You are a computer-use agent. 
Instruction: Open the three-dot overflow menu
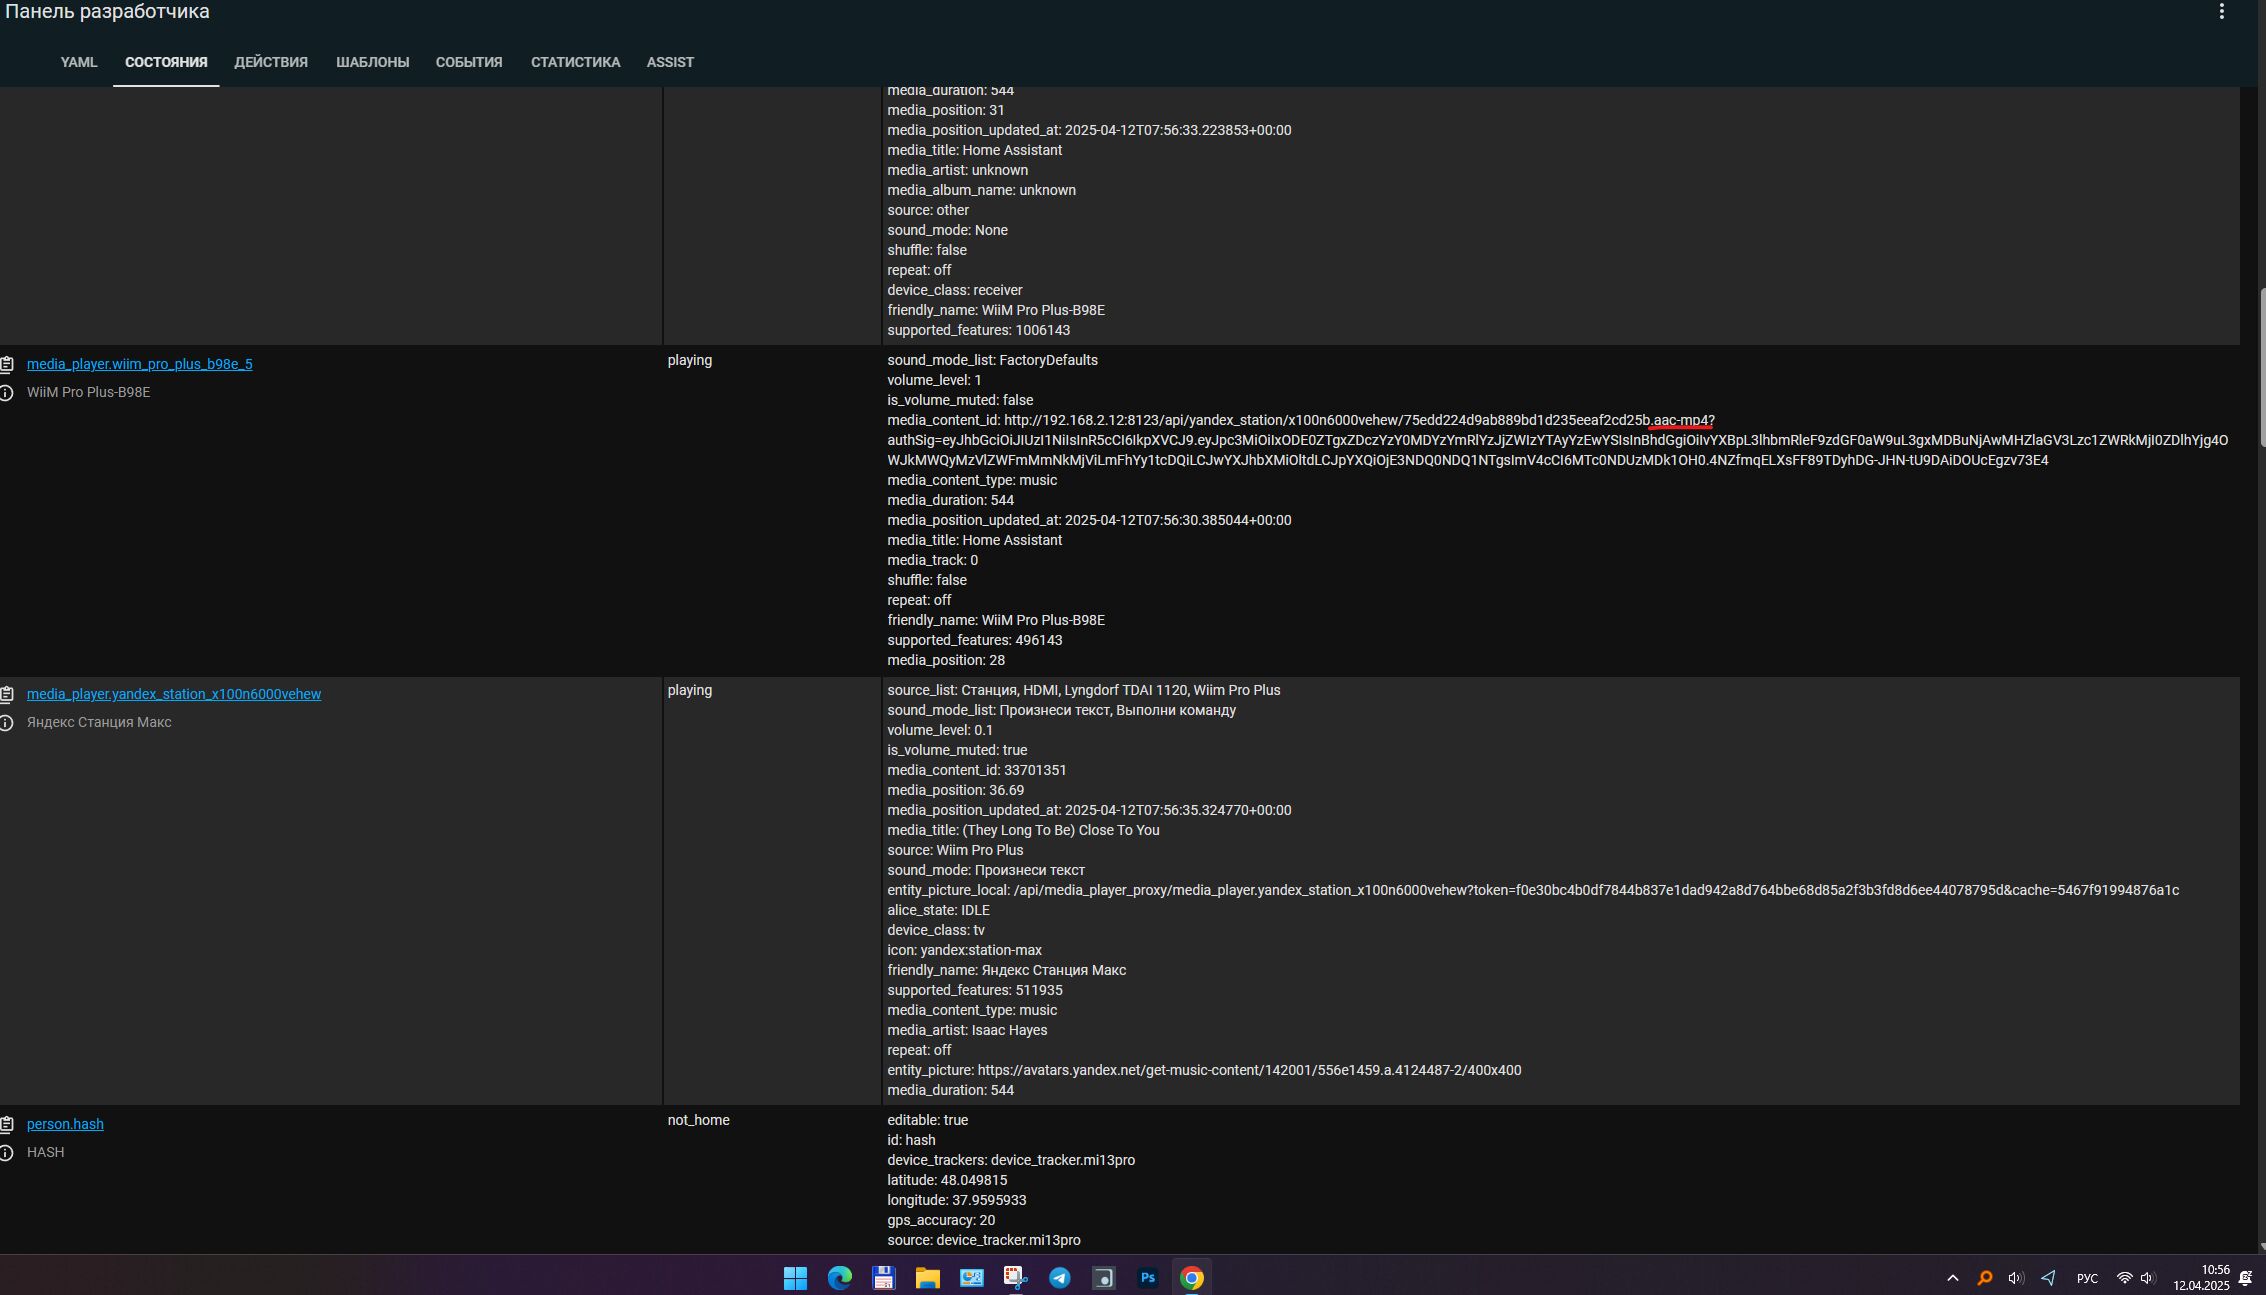[2222, 11]
